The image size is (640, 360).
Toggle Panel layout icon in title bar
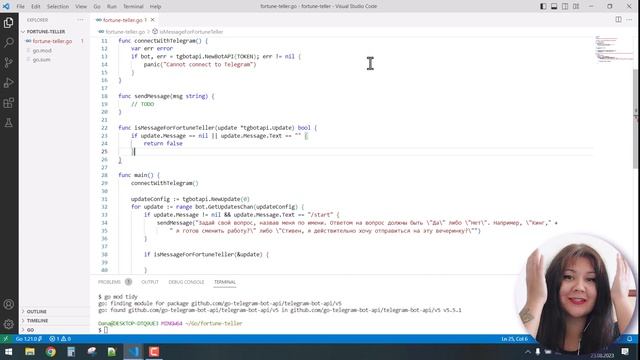pos(554,6)
